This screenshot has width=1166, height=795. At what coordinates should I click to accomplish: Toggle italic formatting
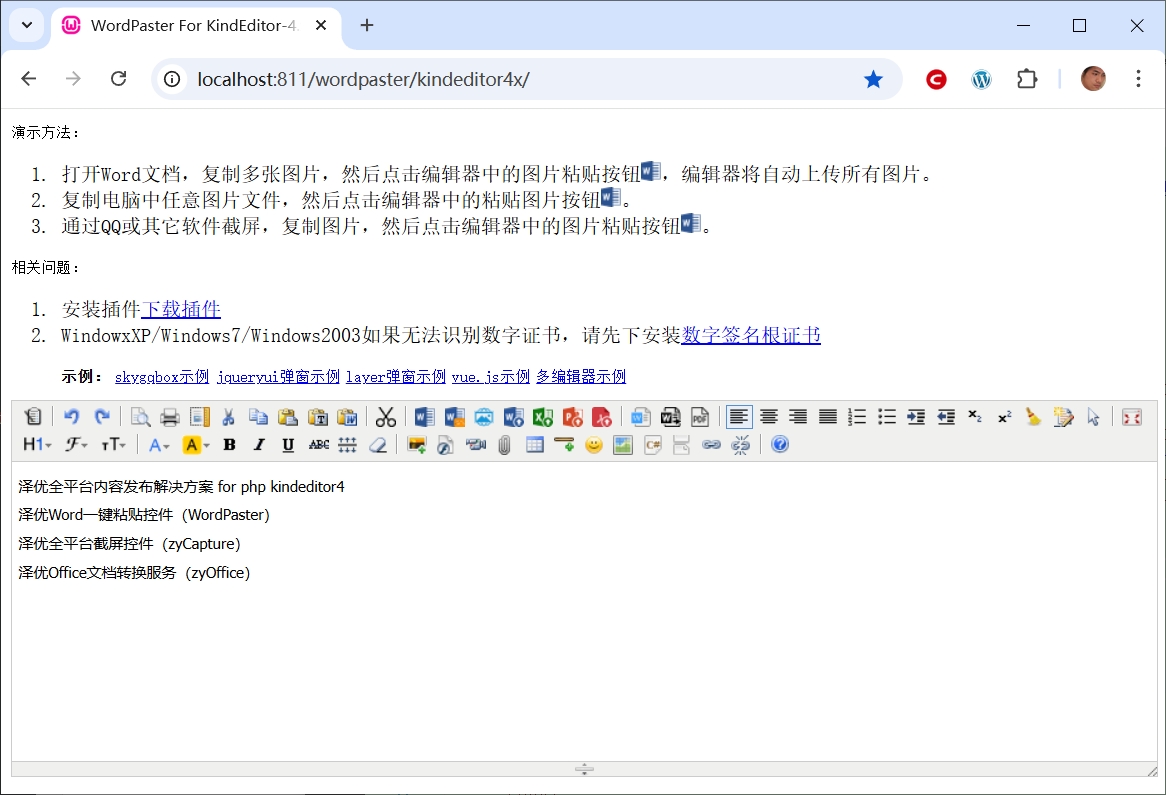coord(259,445)
